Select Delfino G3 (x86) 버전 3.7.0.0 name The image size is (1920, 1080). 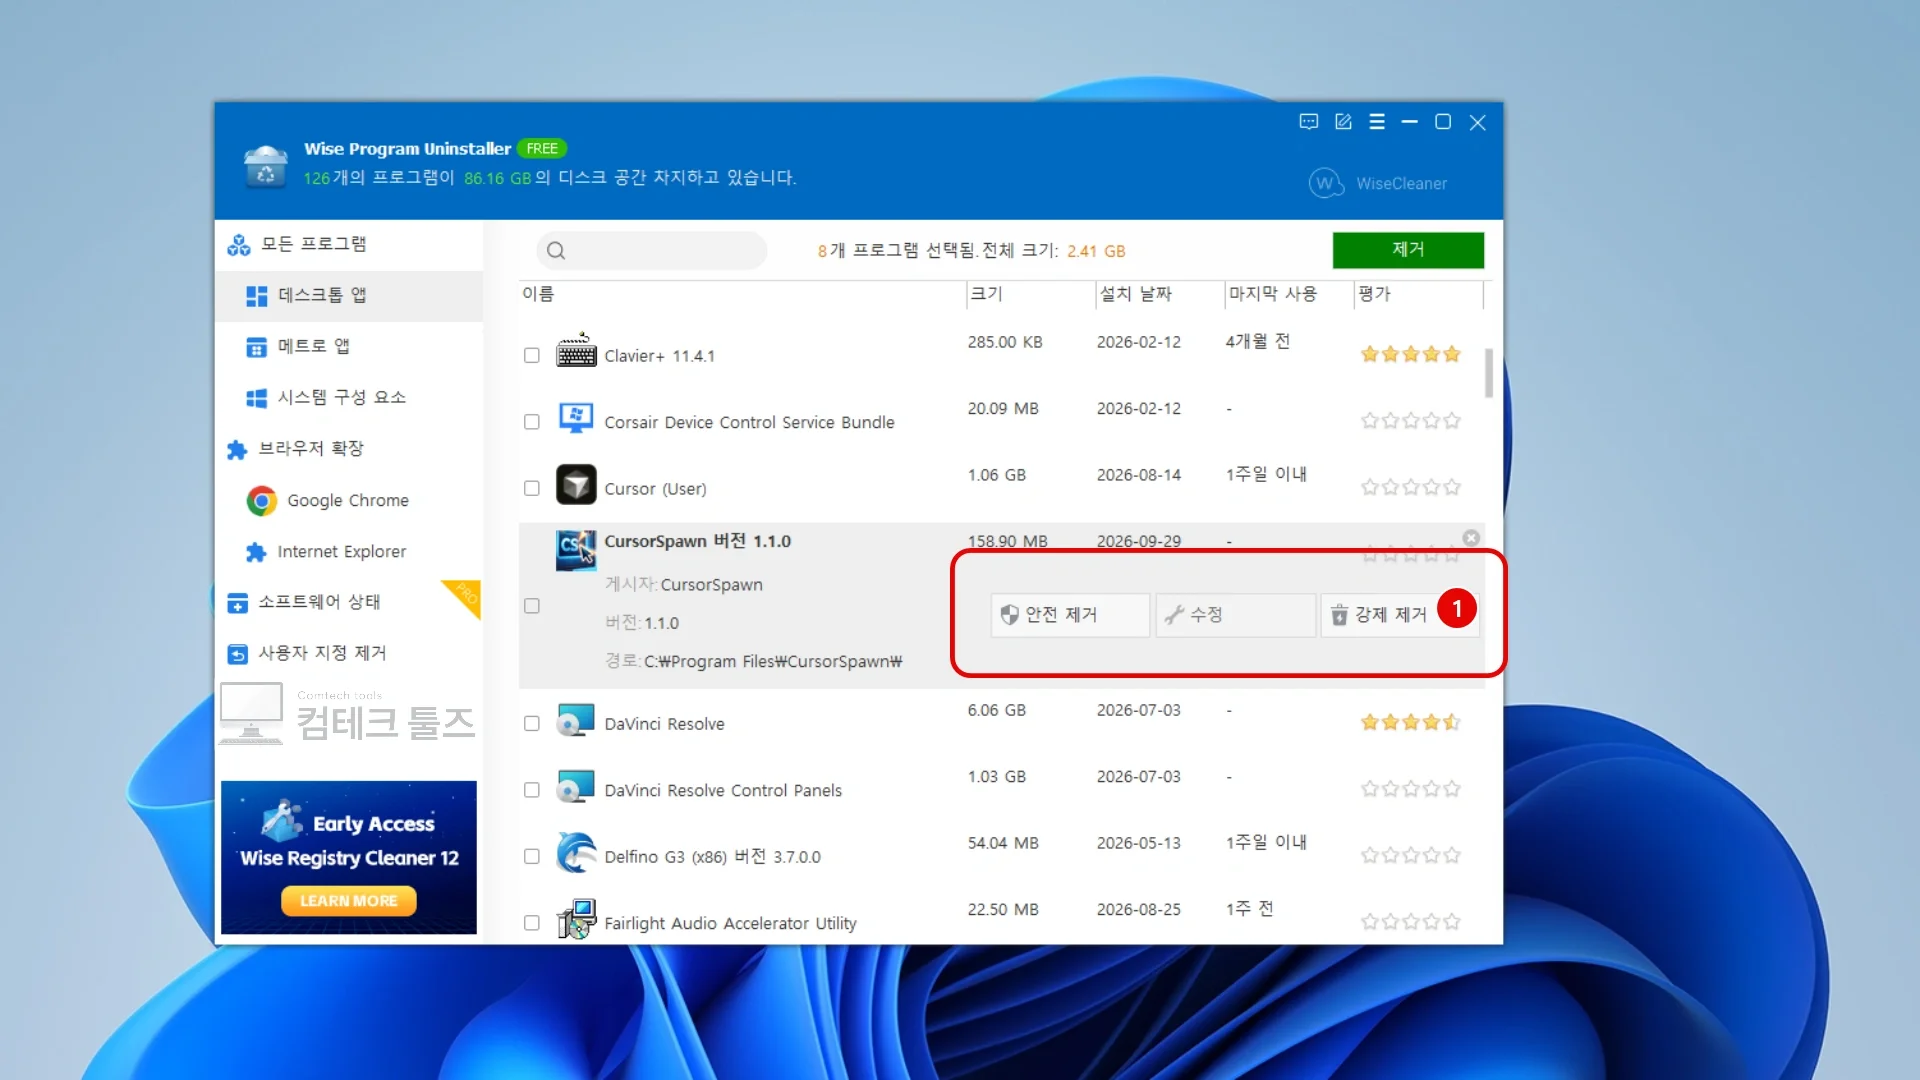(712, 857)
